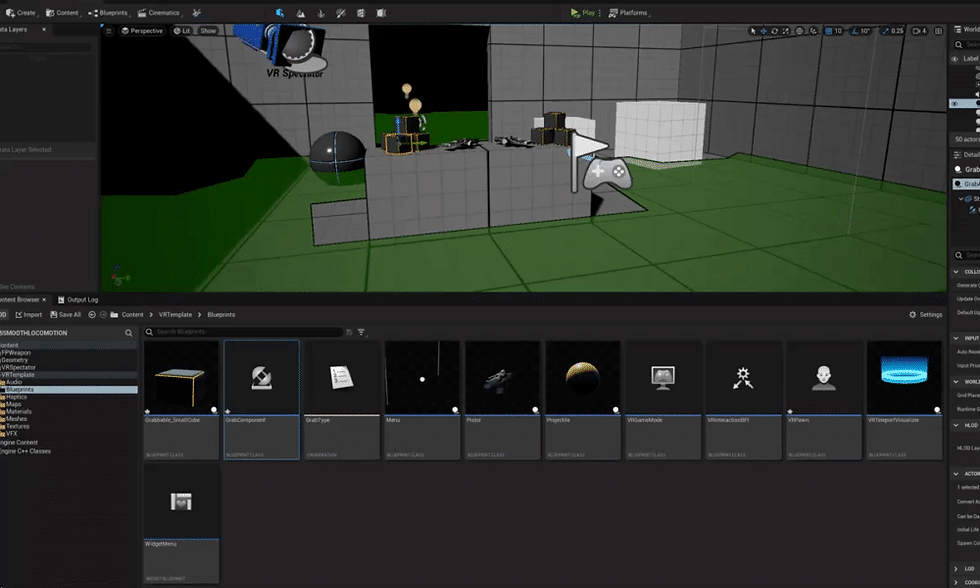980x588 pixels.
Task: Toggle world/local coordinate space
Action: (x=799, y=31)
